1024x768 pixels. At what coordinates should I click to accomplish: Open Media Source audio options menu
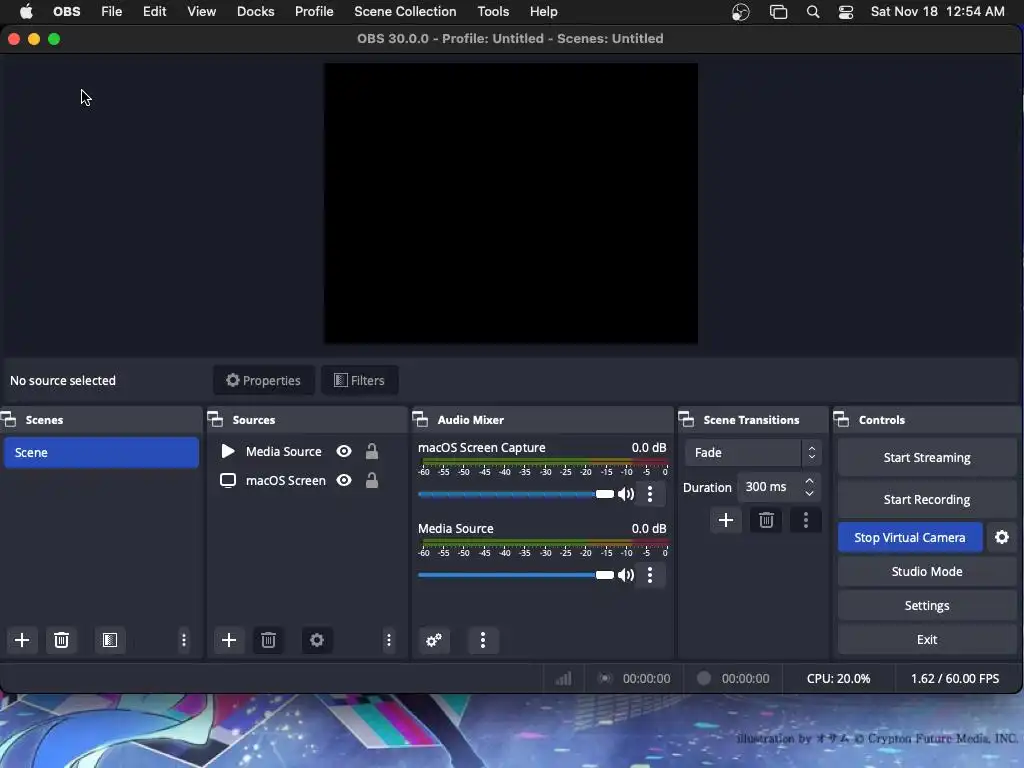pyautogui.click(x=650, y=575)
